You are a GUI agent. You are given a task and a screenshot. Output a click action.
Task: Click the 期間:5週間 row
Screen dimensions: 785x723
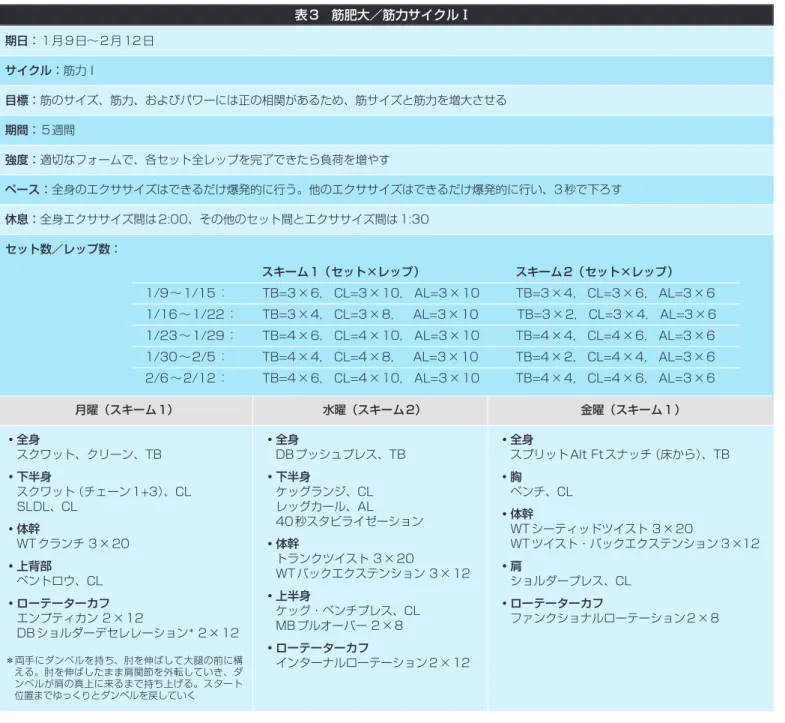click(x=386, y=130)
